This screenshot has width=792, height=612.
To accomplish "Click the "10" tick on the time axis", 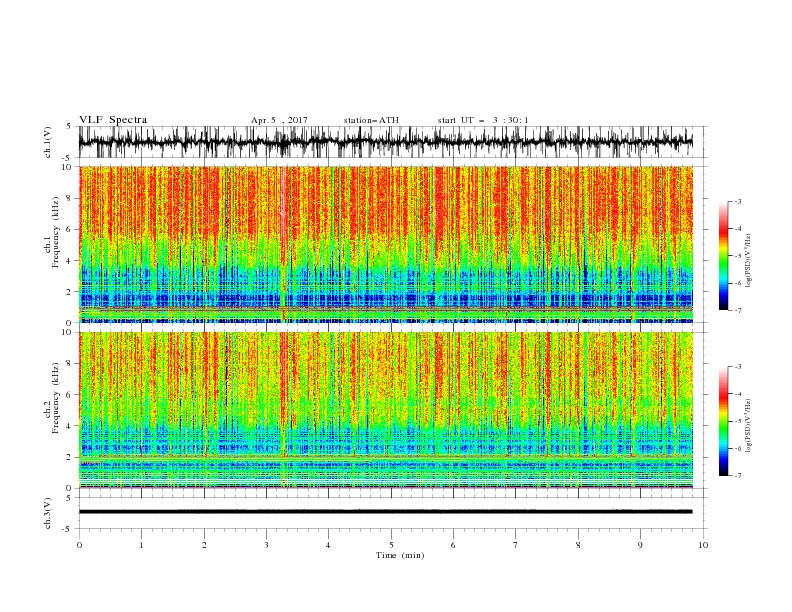I will [x=703, y=545].
